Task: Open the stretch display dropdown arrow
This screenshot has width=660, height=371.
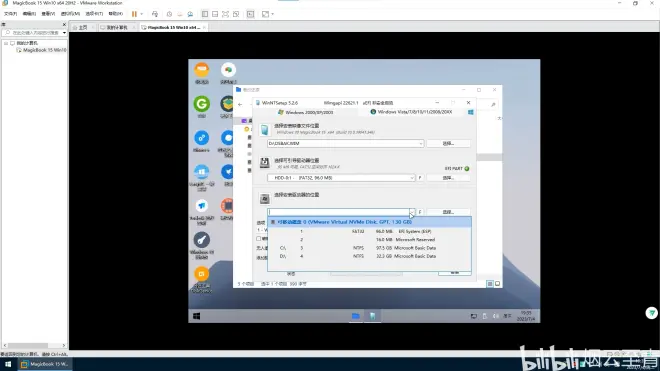Action: pos(272,14)
